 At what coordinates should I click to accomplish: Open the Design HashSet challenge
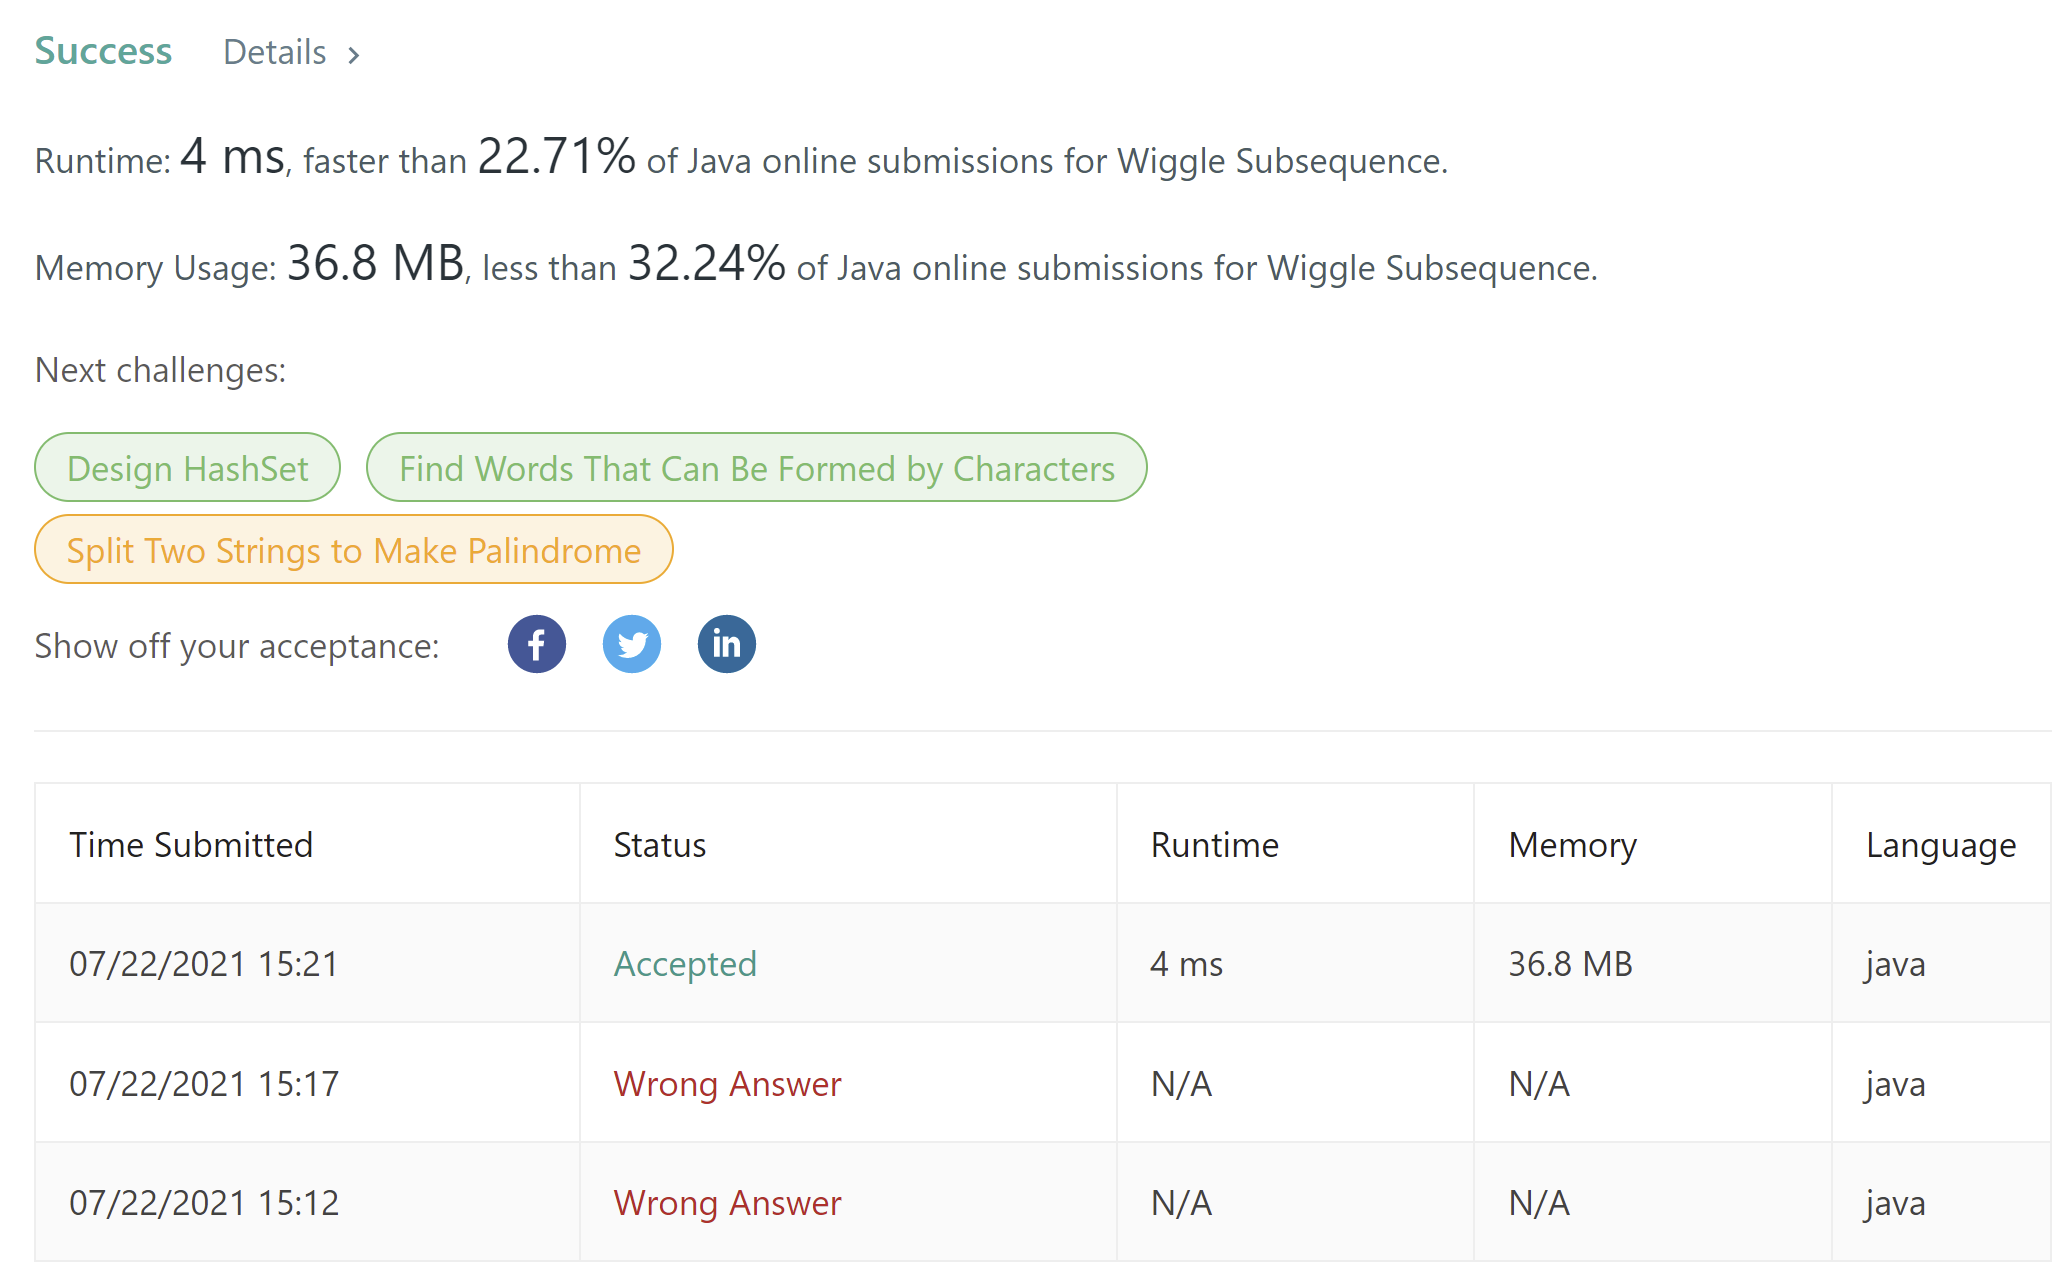(188, 468)
